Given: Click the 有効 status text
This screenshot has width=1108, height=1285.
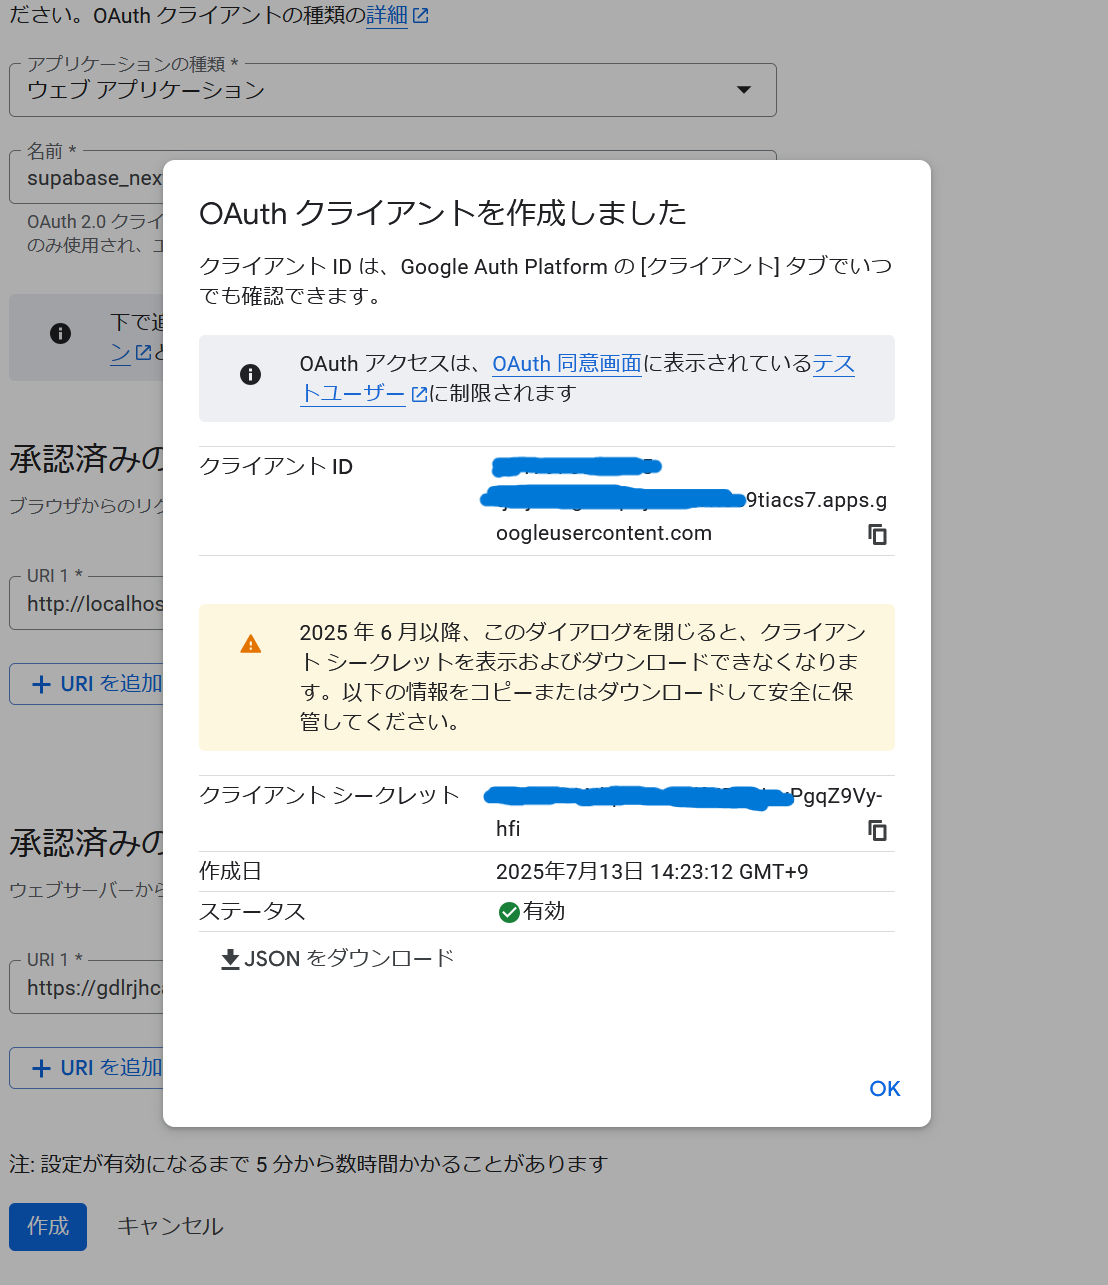Looking at the screenshot, I should (x=544, y=912).
